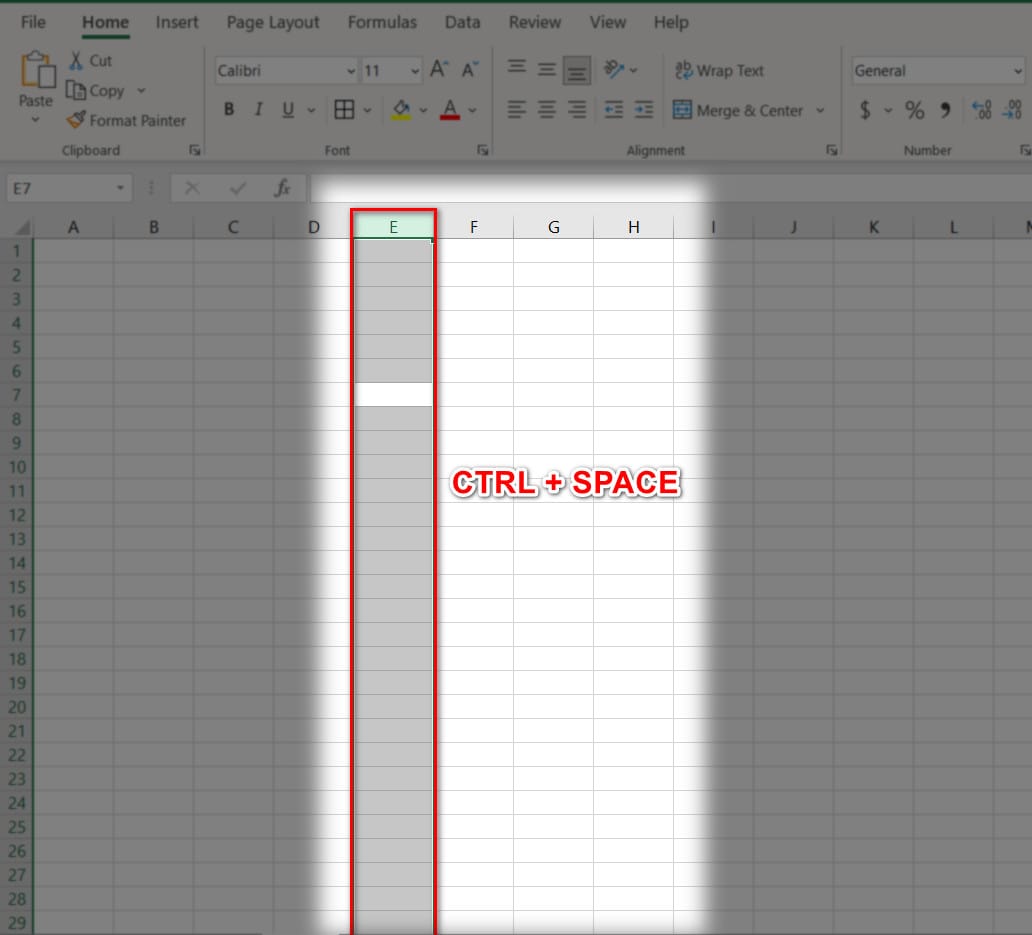
Task: Click the Paste clipboard icon
Action: (38, 70)
